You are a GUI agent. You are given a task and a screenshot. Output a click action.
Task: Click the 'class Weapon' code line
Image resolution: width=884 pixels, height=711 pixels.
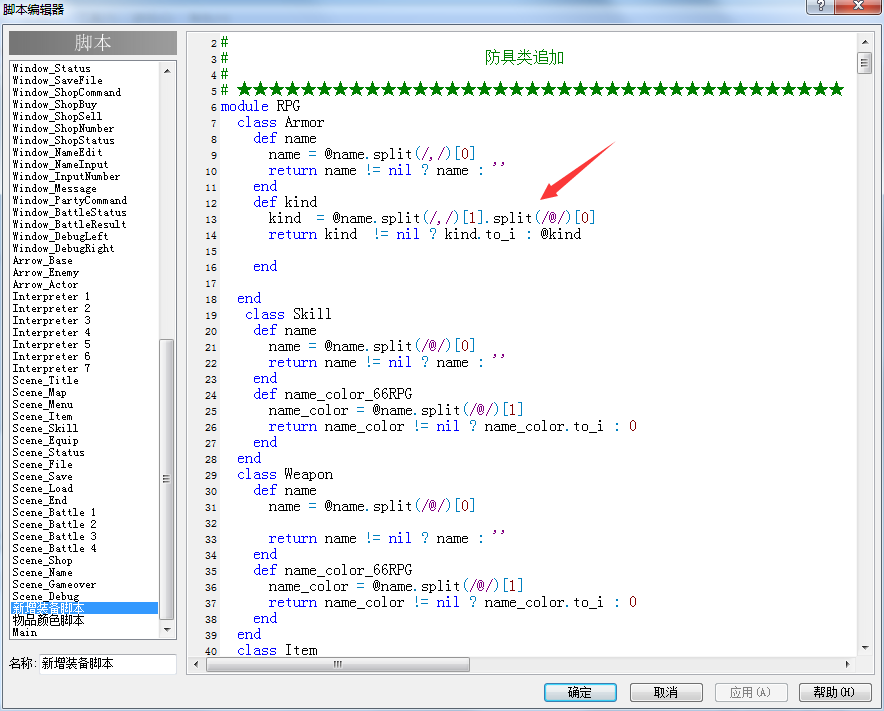pyautogui.click(x=285, y=474)
